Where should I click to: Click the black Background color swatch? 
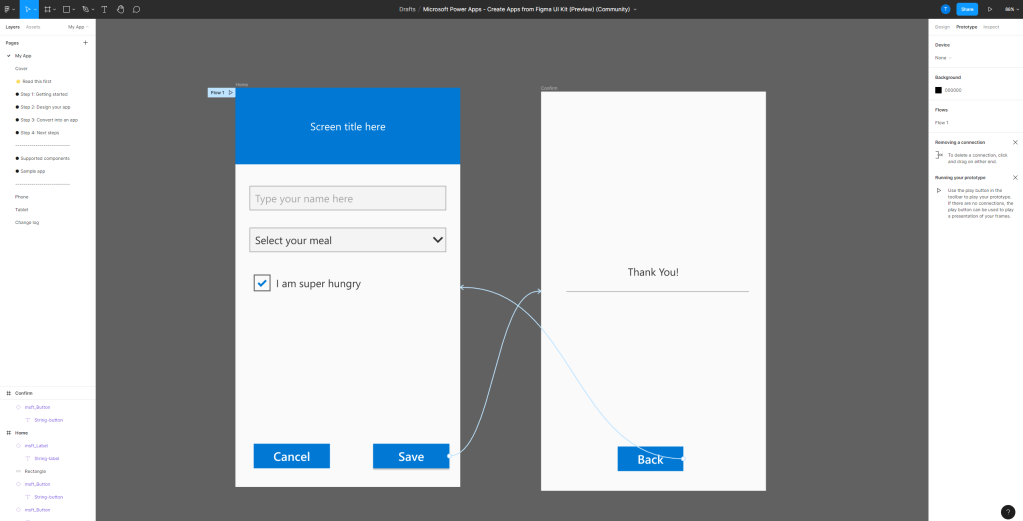click(938, 90)
